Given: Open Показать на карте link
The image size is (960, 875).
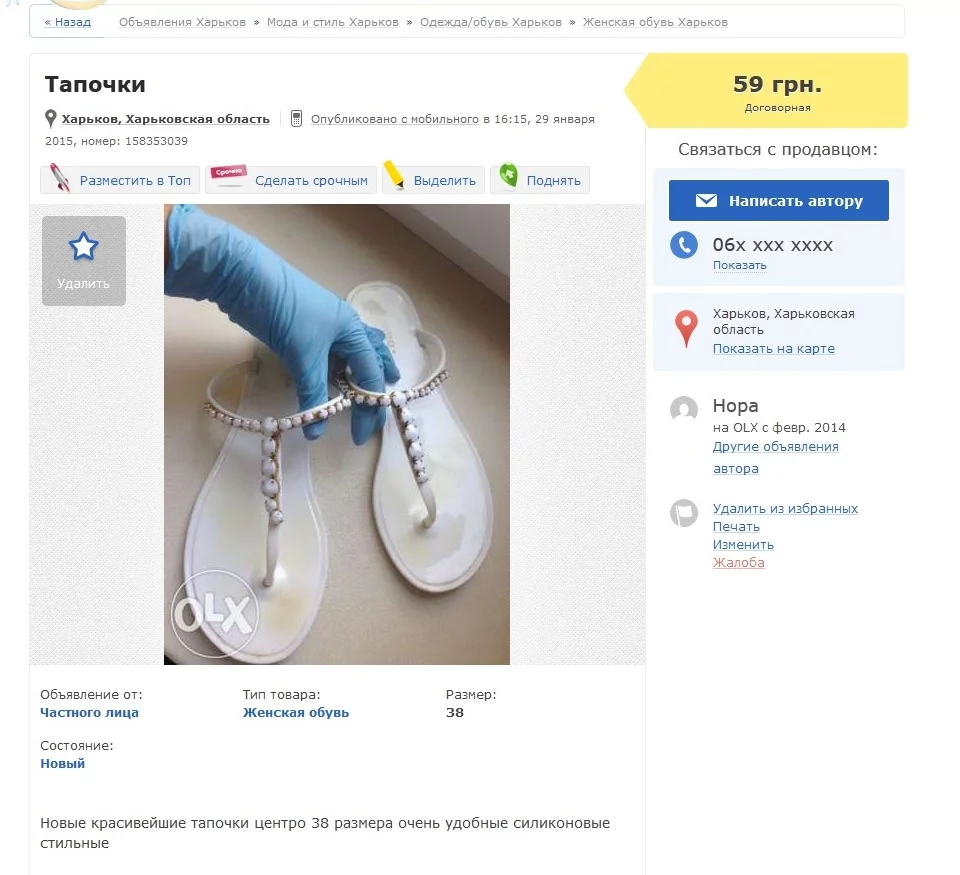Looking at the screenshot, I should tap(773, 349).
